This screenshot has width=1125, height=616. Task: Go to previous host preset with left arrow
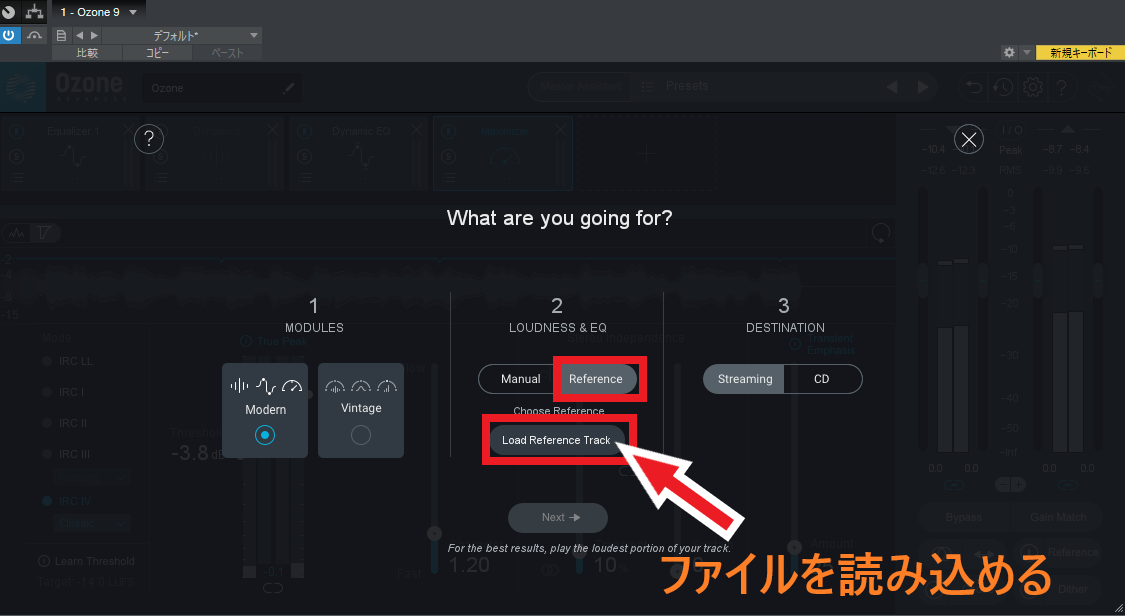pos(80,35)
